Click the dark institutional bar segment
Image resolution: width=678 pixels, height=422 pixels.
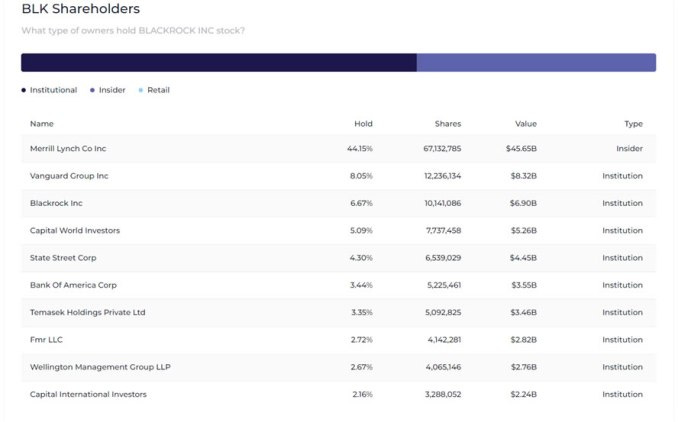click(x=219, y=62)
